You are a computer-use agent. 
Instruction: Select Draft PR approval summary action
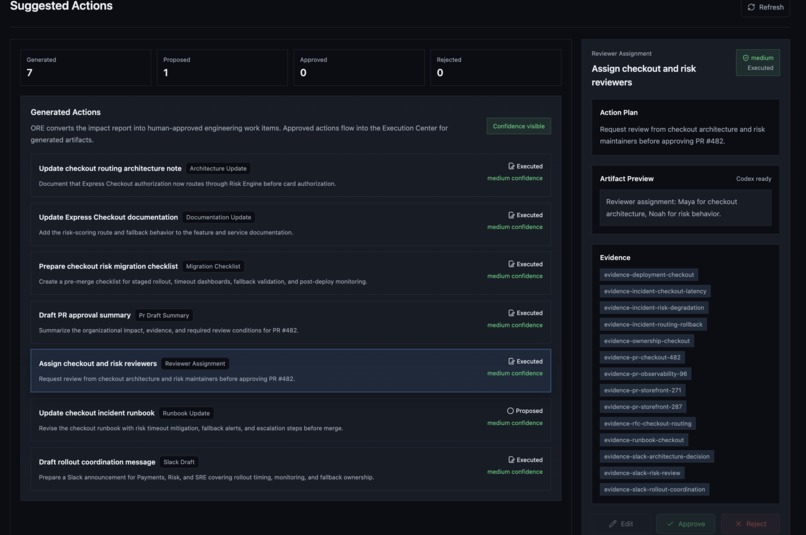(x=290, y=322)
